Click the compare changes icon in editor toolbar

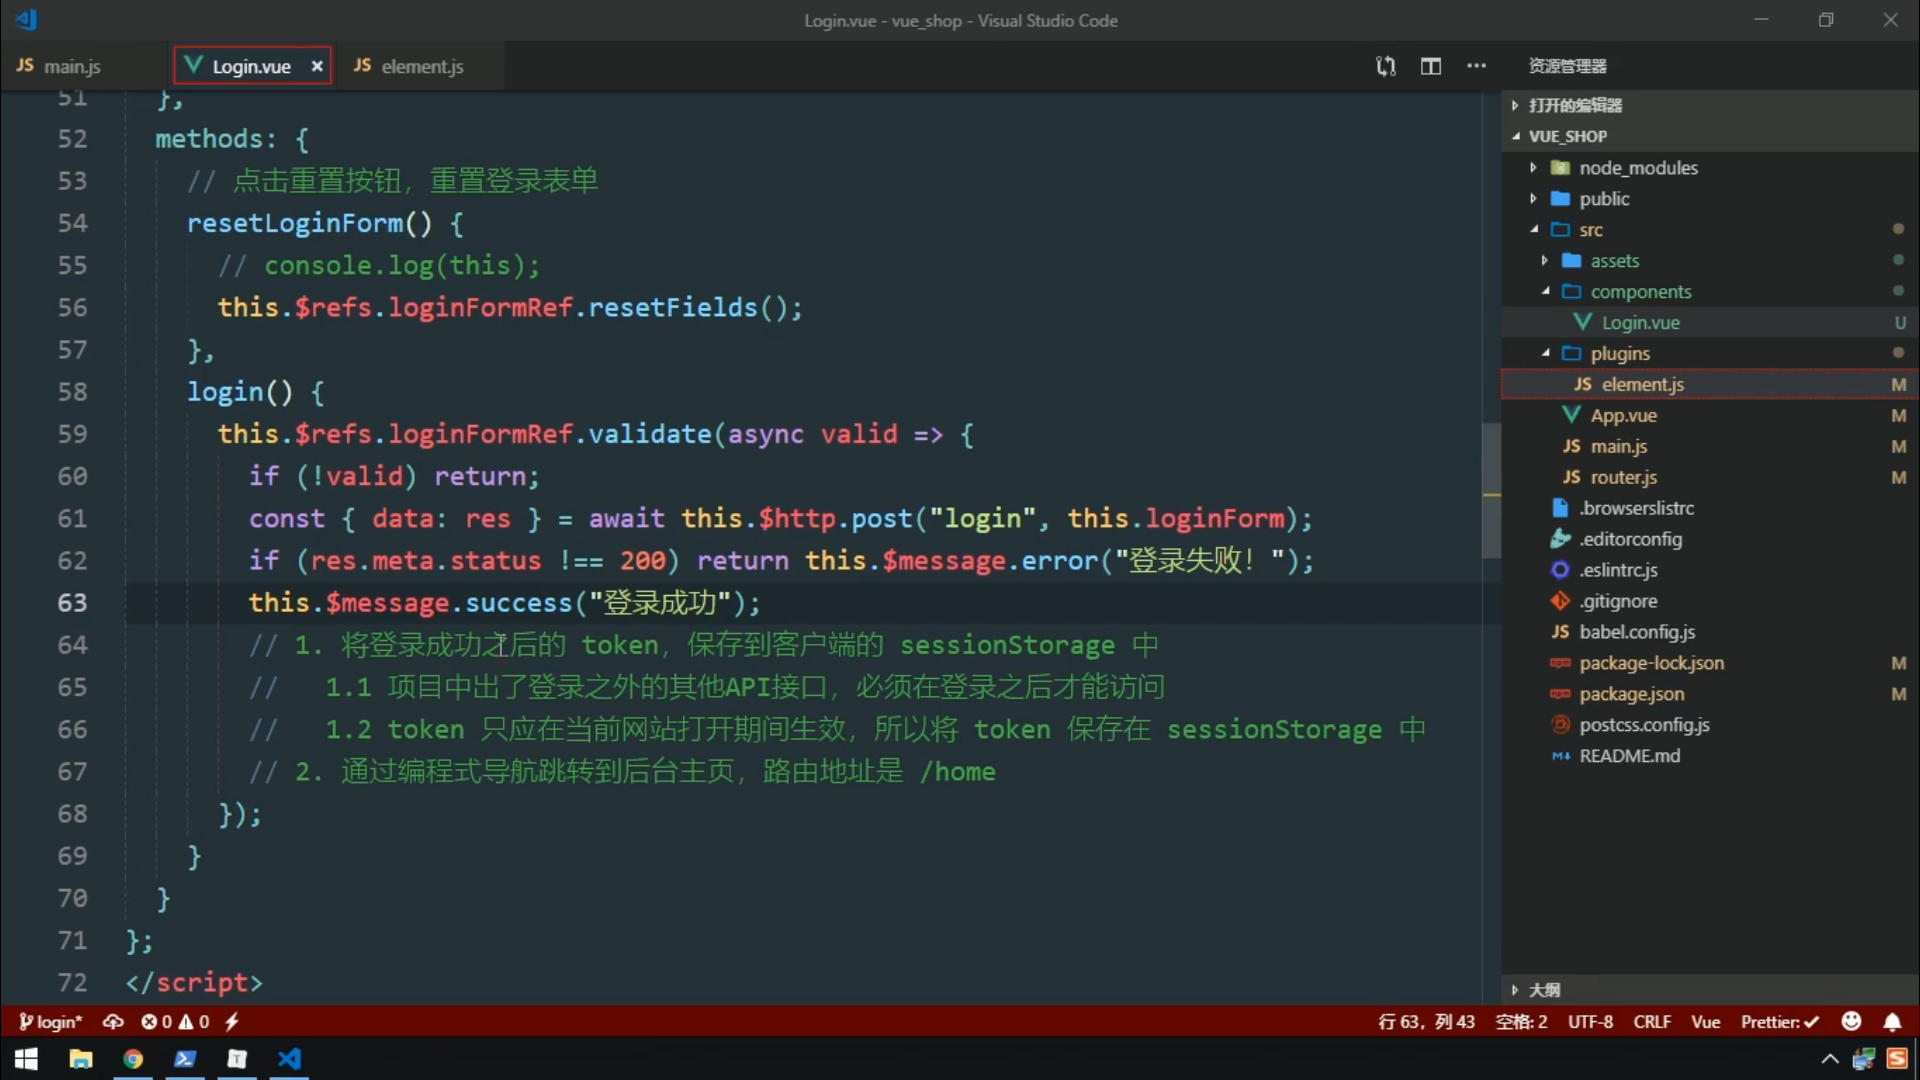(x=1386, y=66)
